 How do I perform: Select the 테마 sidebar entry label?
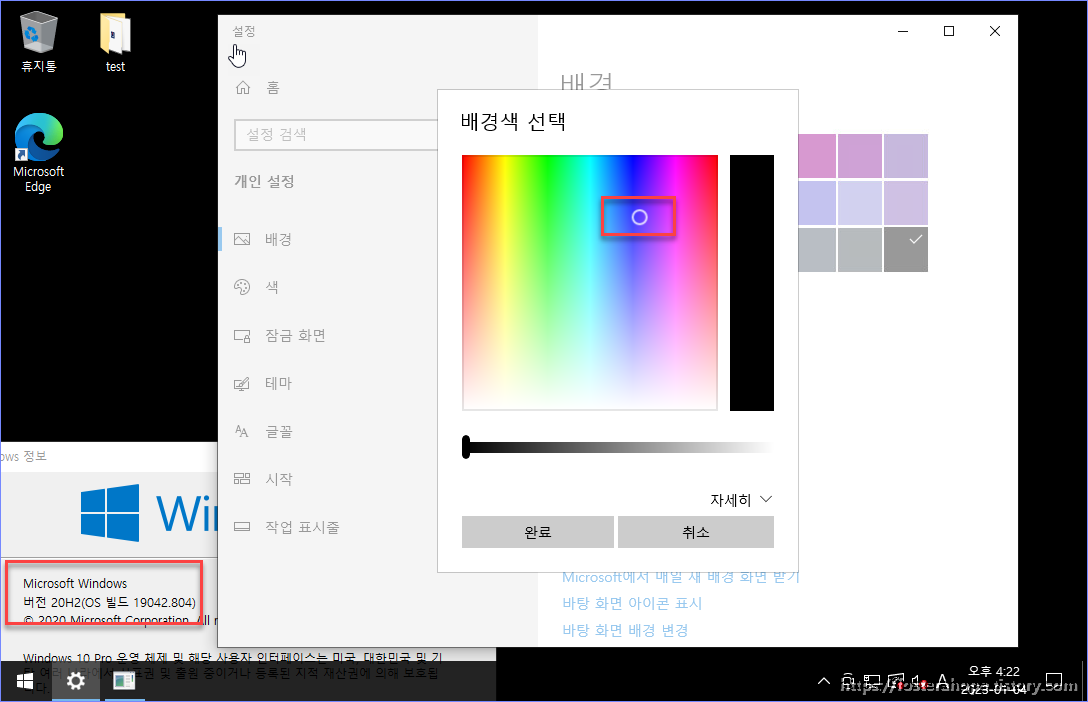coord(278,384)
